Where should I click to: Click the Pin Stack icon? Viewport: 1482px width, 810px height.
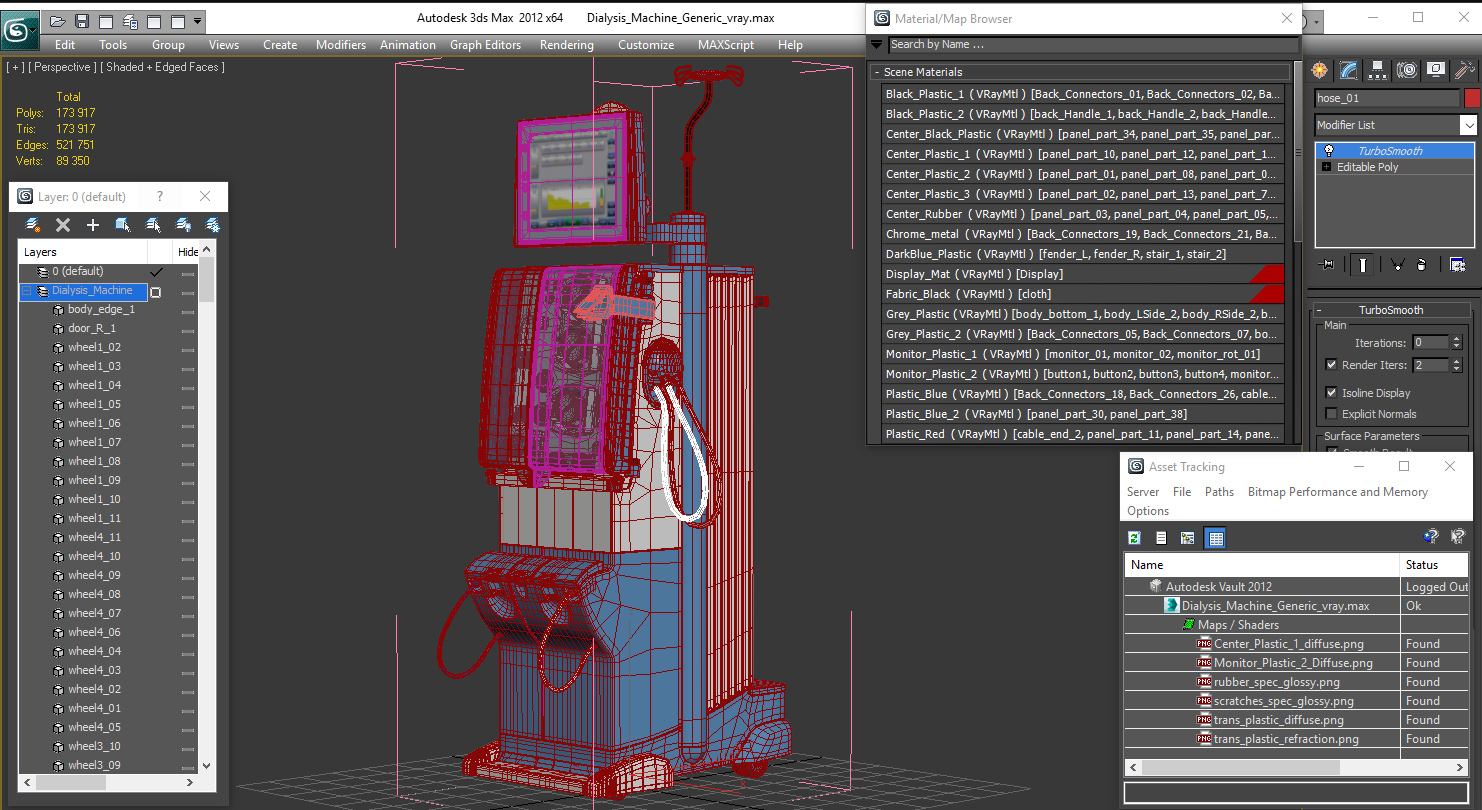(x=1327, y=265)
